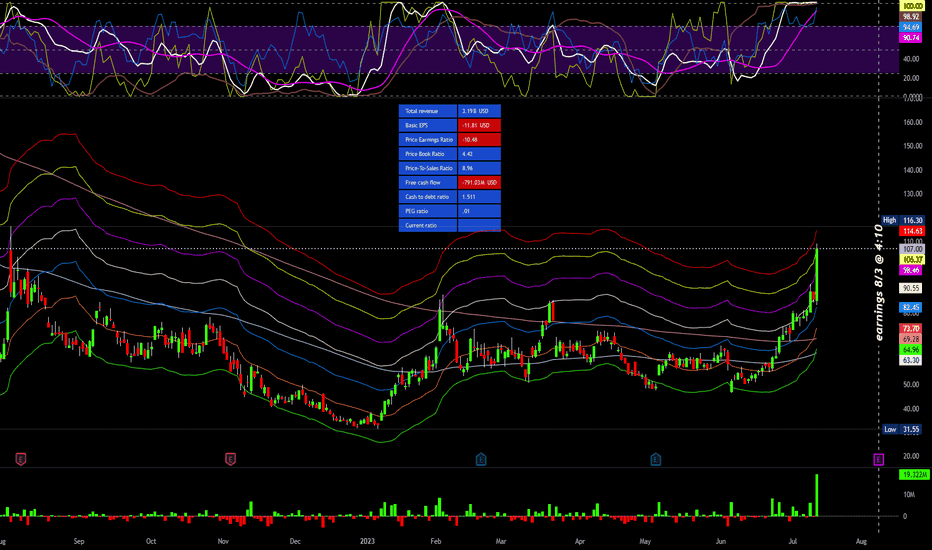932x550 pixels.
Task: Open the blue earnings marker near May
Action: click(x=656, y=459)
